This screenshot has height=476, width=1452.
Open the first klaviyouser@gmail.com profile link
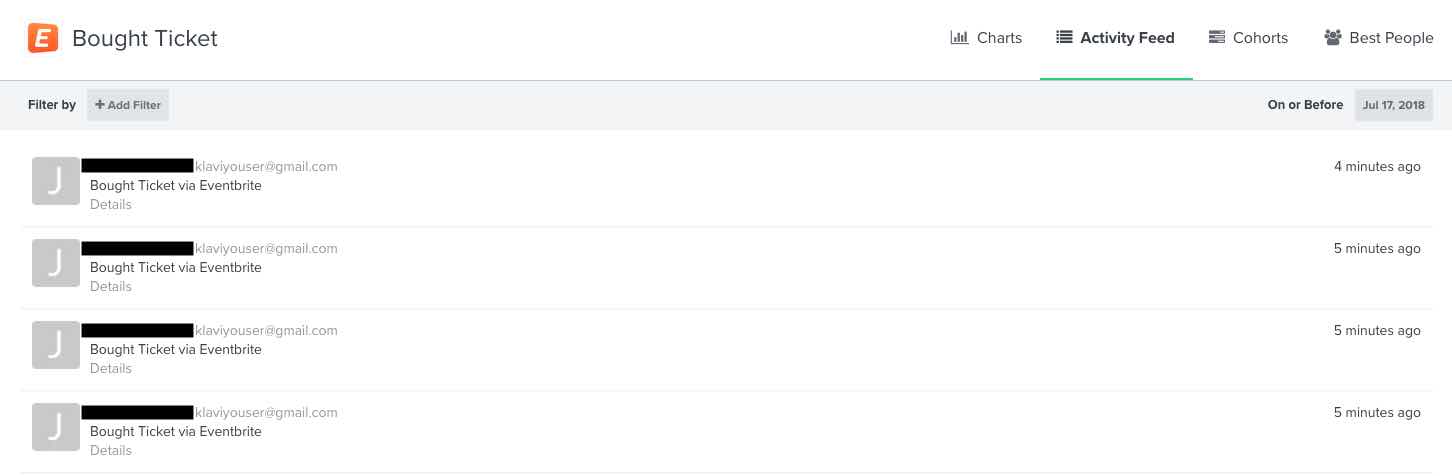pyautogui.click(x=266, y=166)
